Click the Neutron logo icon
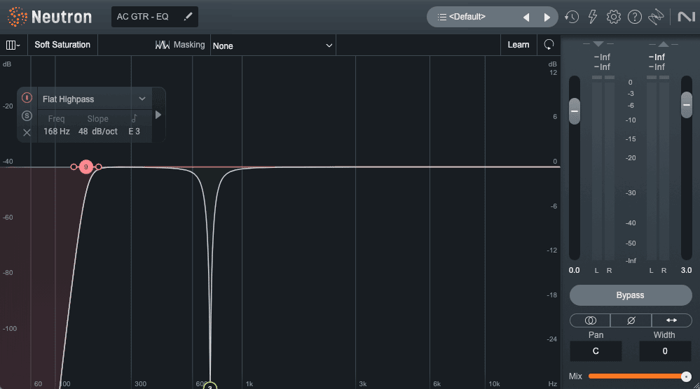The image size is (700, 389). 17,17
